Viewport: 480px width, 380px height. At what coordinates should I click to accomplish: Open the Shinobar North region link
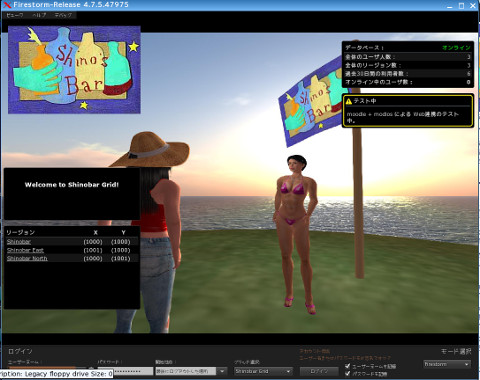(27, 258)
